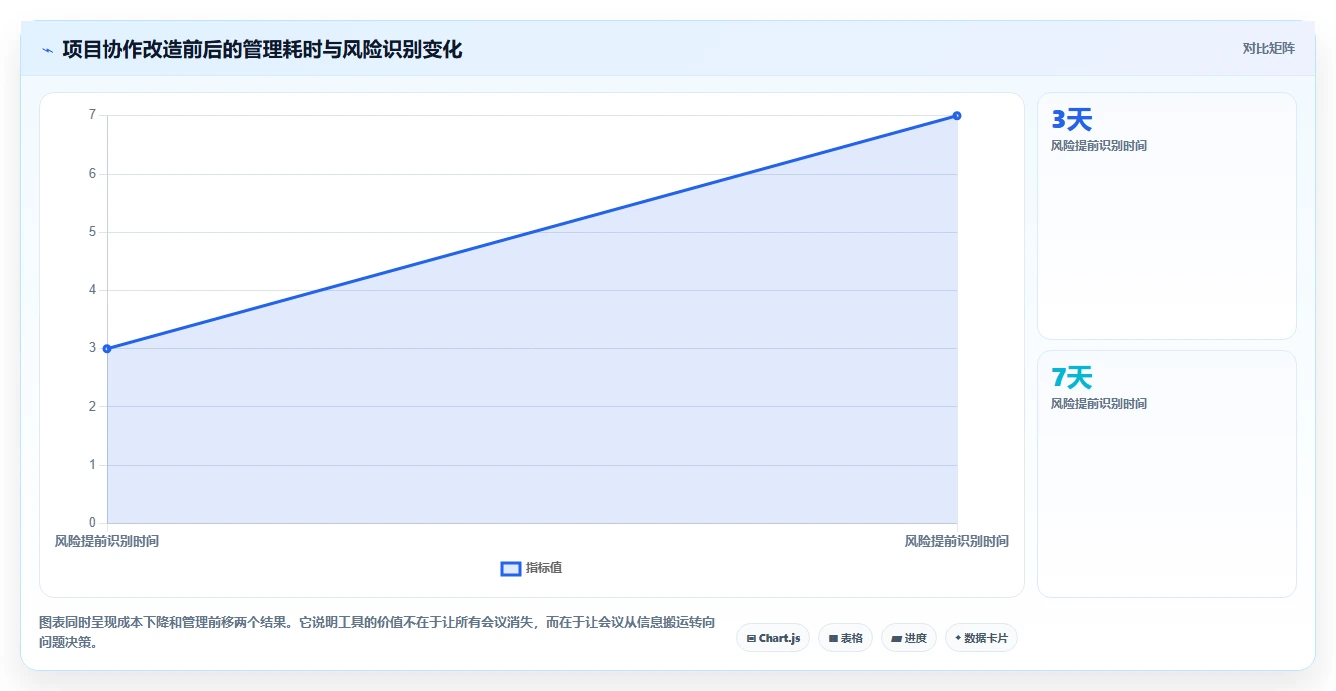1336x691 pixels.
Task: Click the y-axis label 0
Action: click(x=92, y=523)
